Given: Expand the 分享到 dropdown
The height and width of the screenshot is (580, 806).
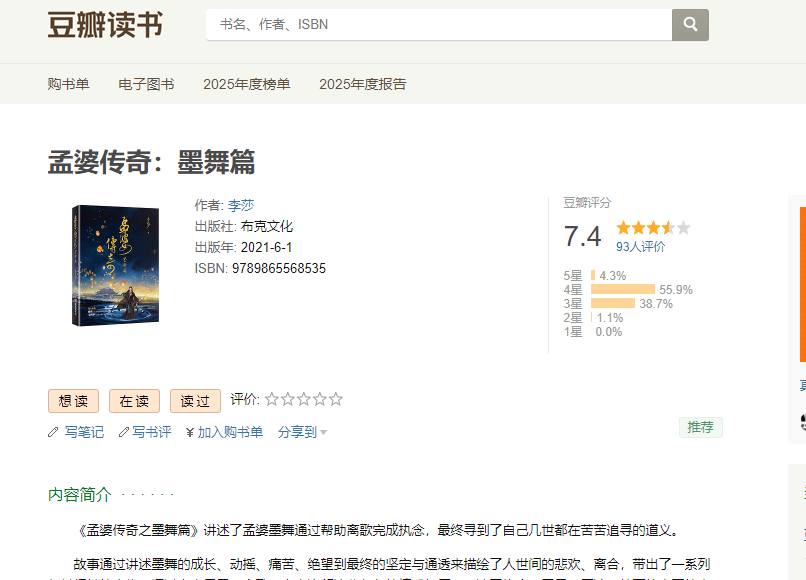Looking at the screenshot, I should click(302, 432).
